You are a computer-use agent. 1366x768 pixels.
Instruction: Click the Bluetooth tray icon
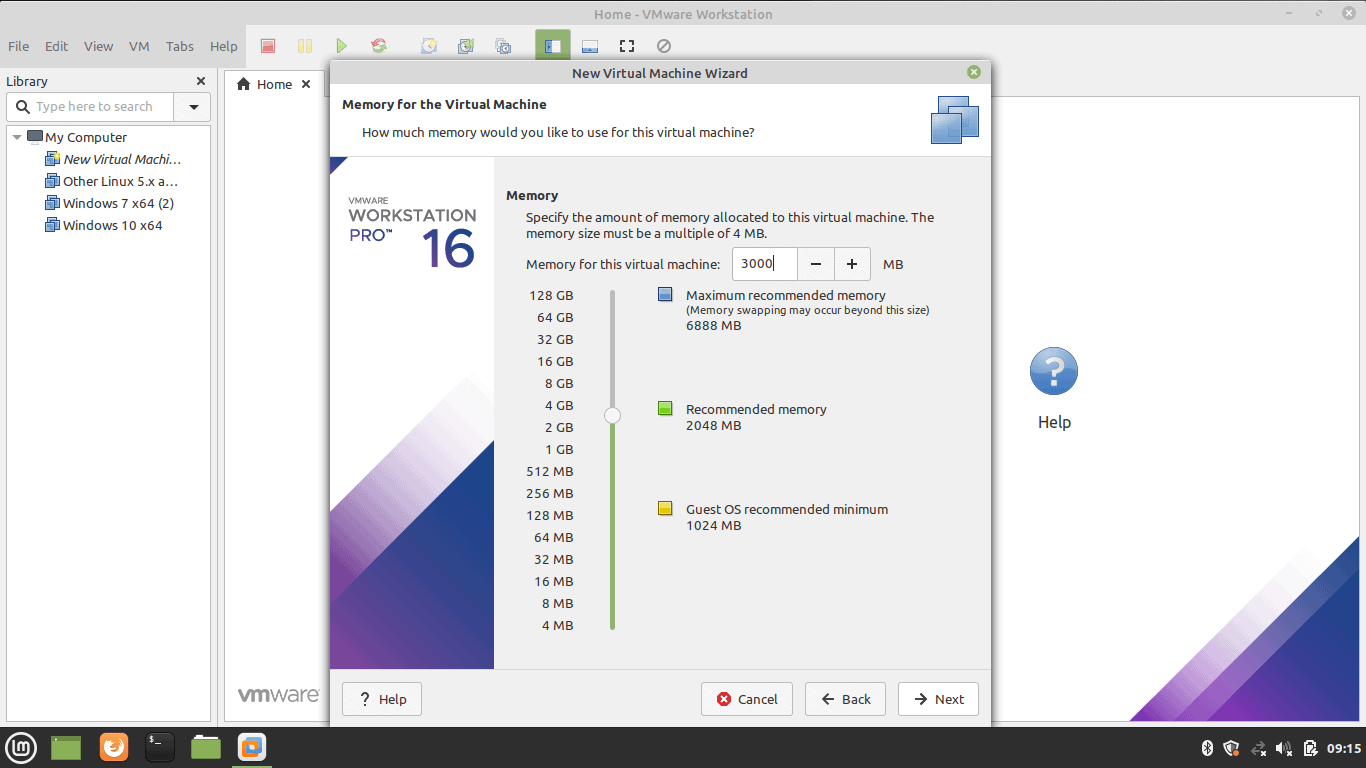pos(1206,748)
